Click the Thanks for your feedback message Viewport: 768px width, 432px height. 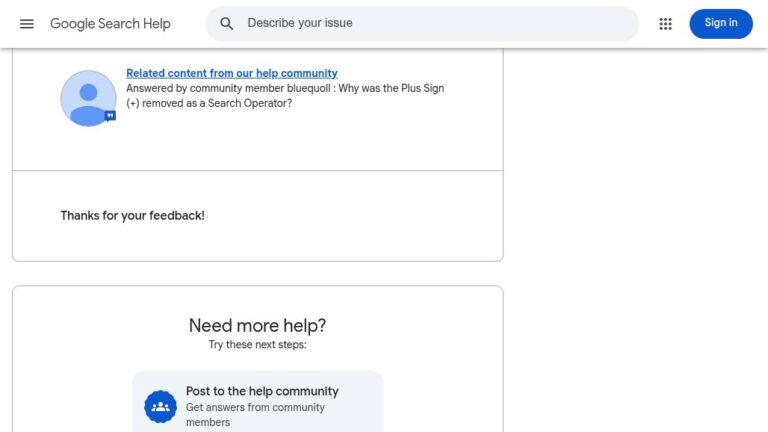[x=132, y=216]
